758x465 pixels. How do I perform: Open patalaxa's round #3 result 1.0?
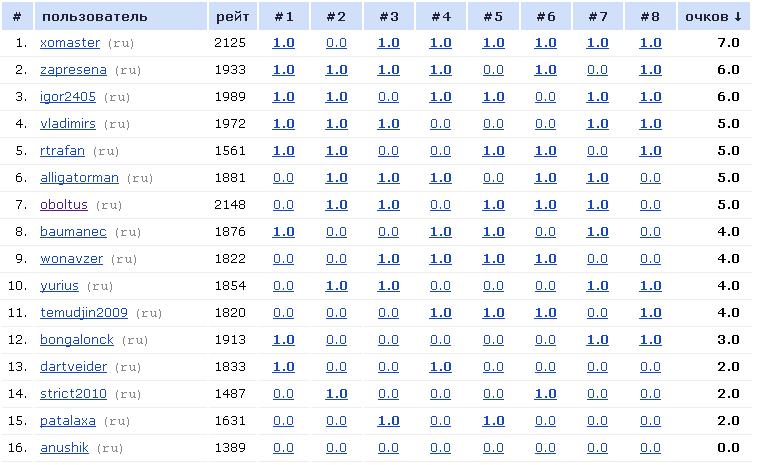point(388,421)
